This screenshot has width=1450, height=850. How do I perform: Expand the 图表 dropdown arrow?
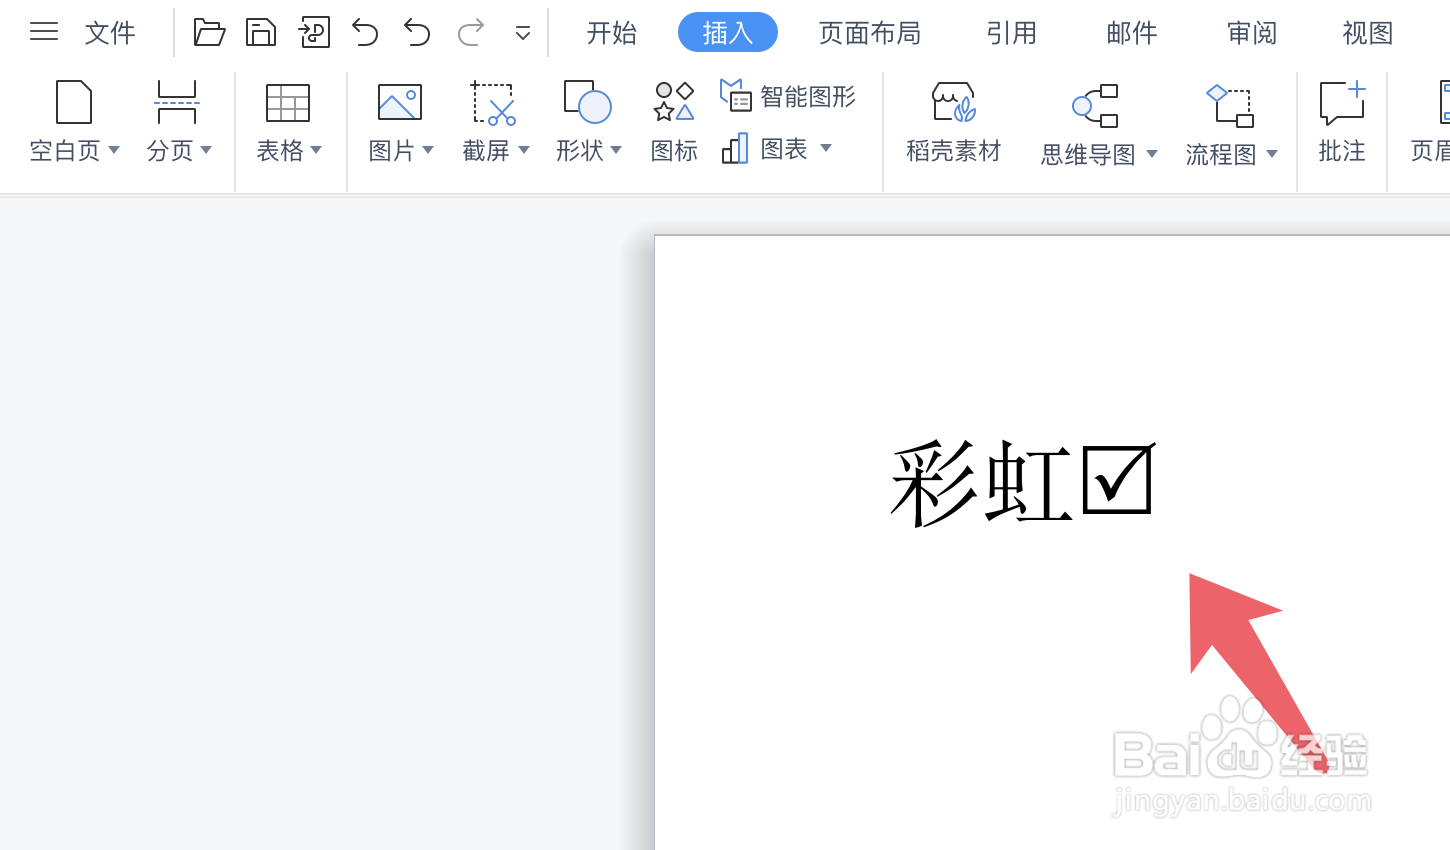(826, 148)
